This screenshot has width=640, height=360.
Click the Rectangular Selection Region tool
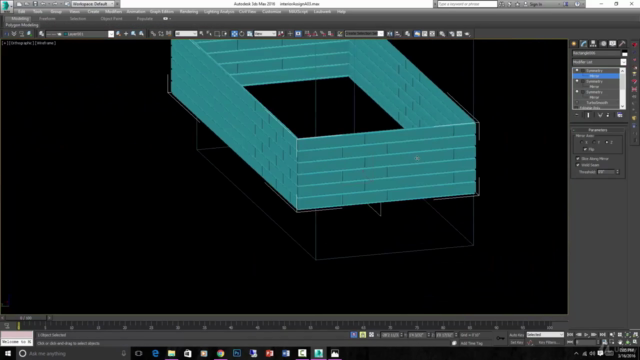tap(217, 34)
